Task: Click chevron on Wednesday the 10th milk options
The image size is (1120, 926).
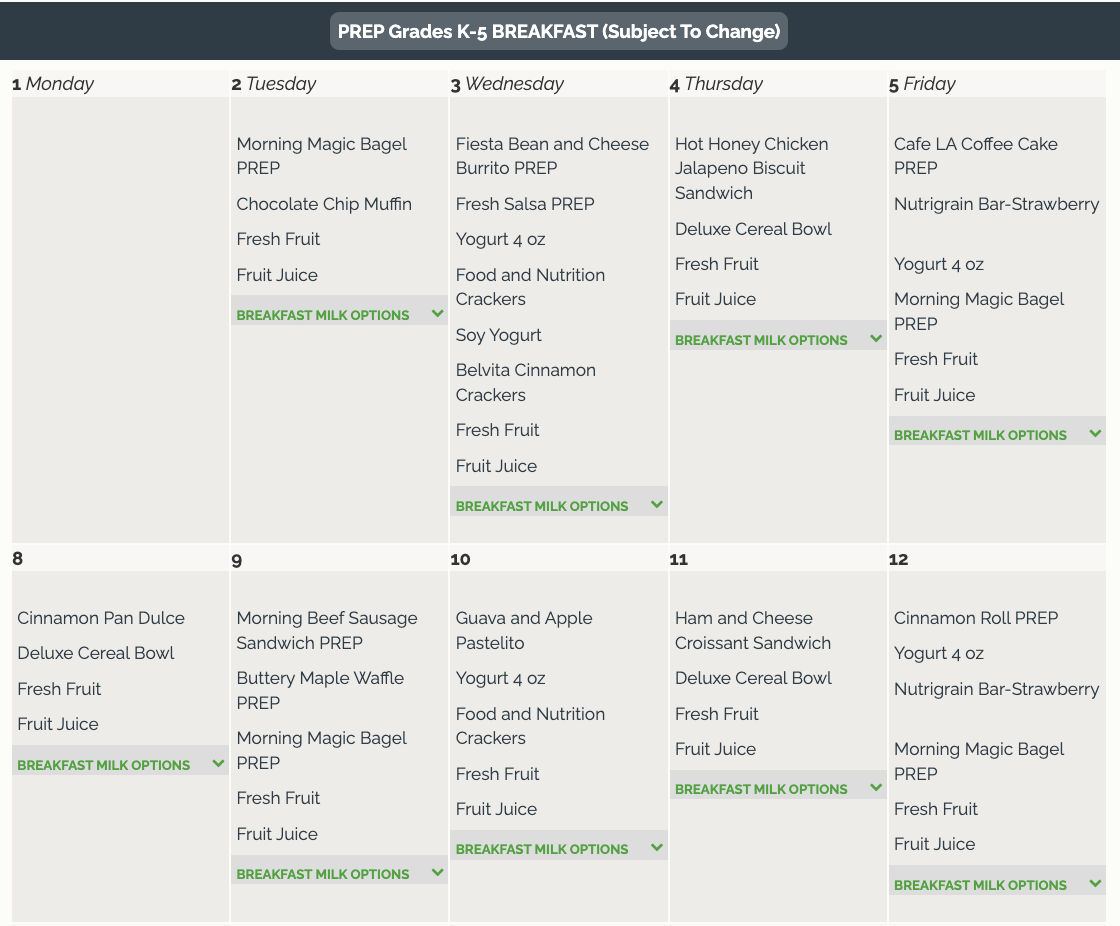Action: 657,848
